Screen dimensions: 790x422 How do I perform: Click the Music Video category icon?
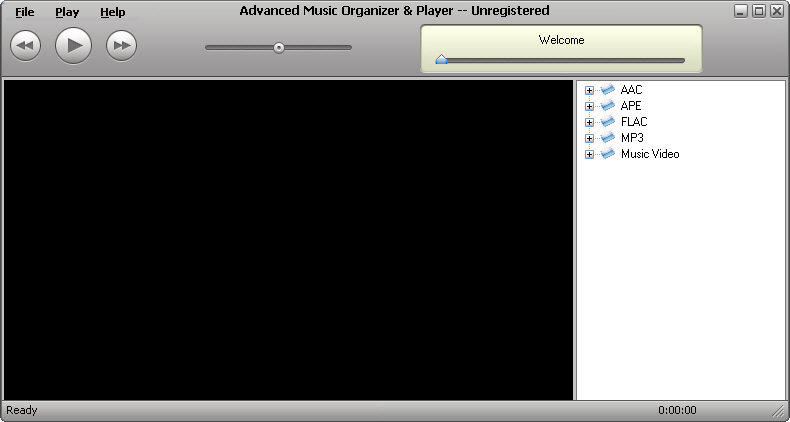tap(608, 154)
